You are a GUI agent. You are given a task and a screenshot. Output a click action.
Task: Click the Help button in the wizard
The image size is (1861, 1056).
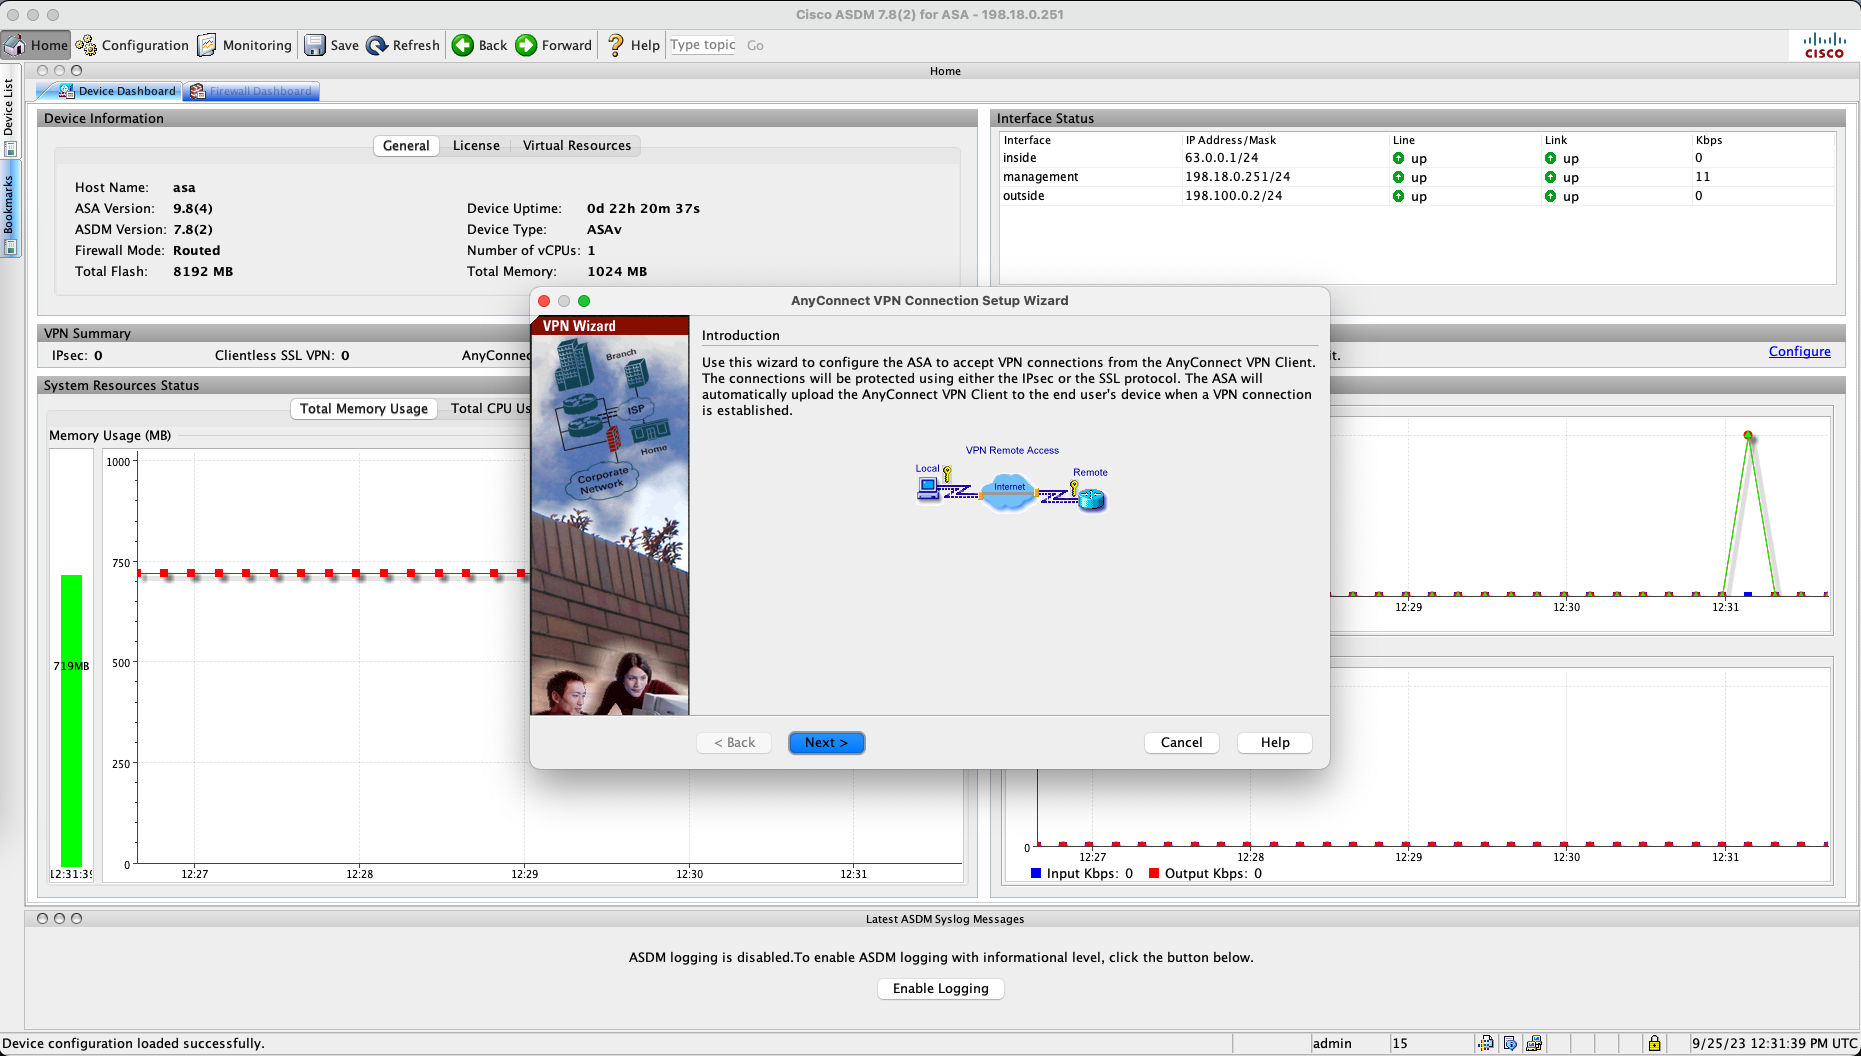(1274, 743)
